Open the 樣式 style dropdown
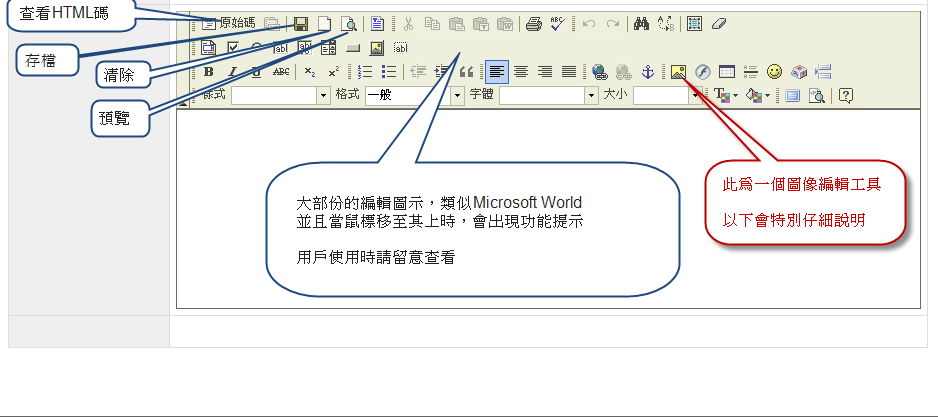Viewport: 938px width, 418px height. pos(323,95)
